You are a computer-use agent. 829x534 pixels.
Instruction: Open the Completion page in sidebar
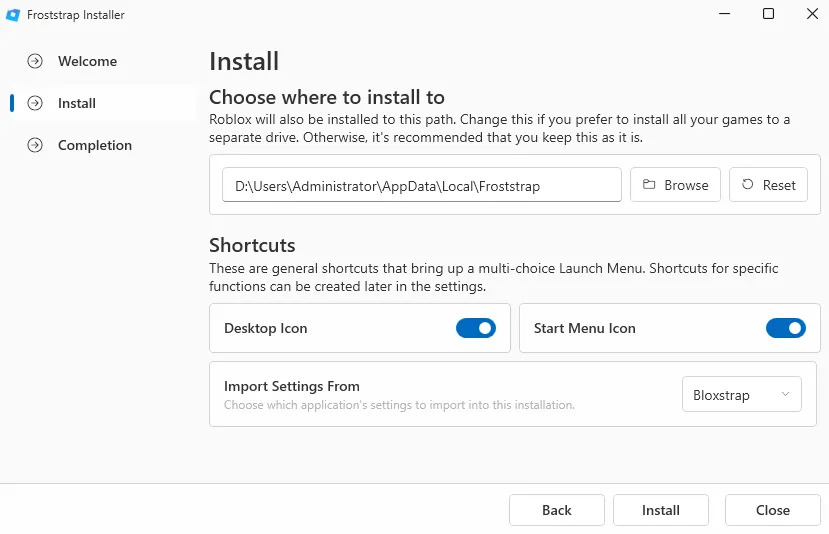coord(103,145)
